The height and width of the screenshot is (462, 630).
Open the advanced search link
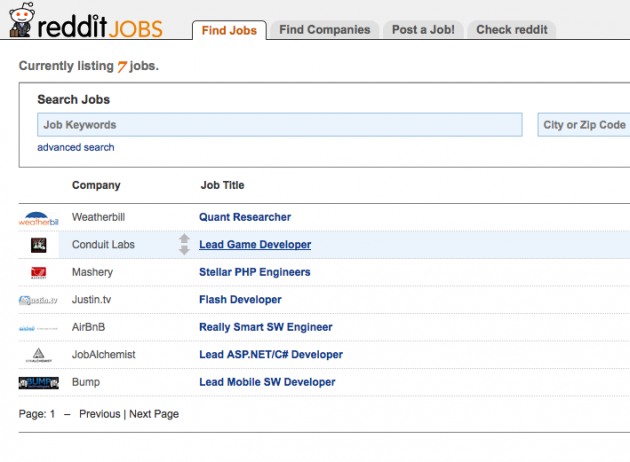[76, 148]
